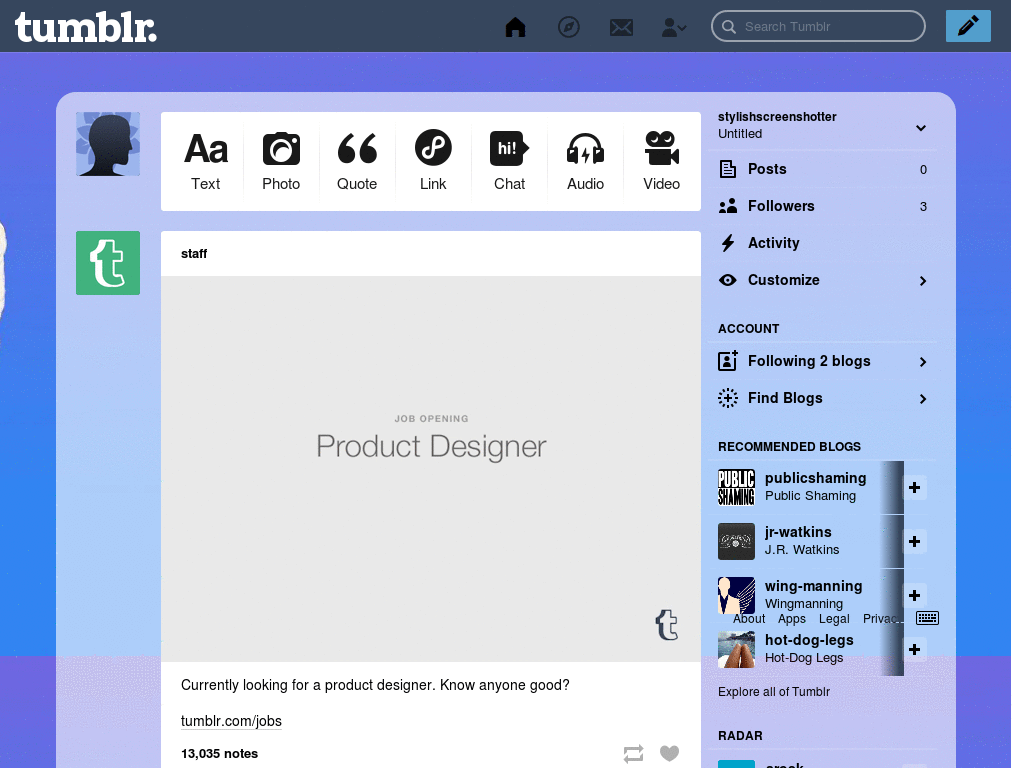Open the wing-manning blog name
This screenshot has height=768, width=1024.
[813, 586]
